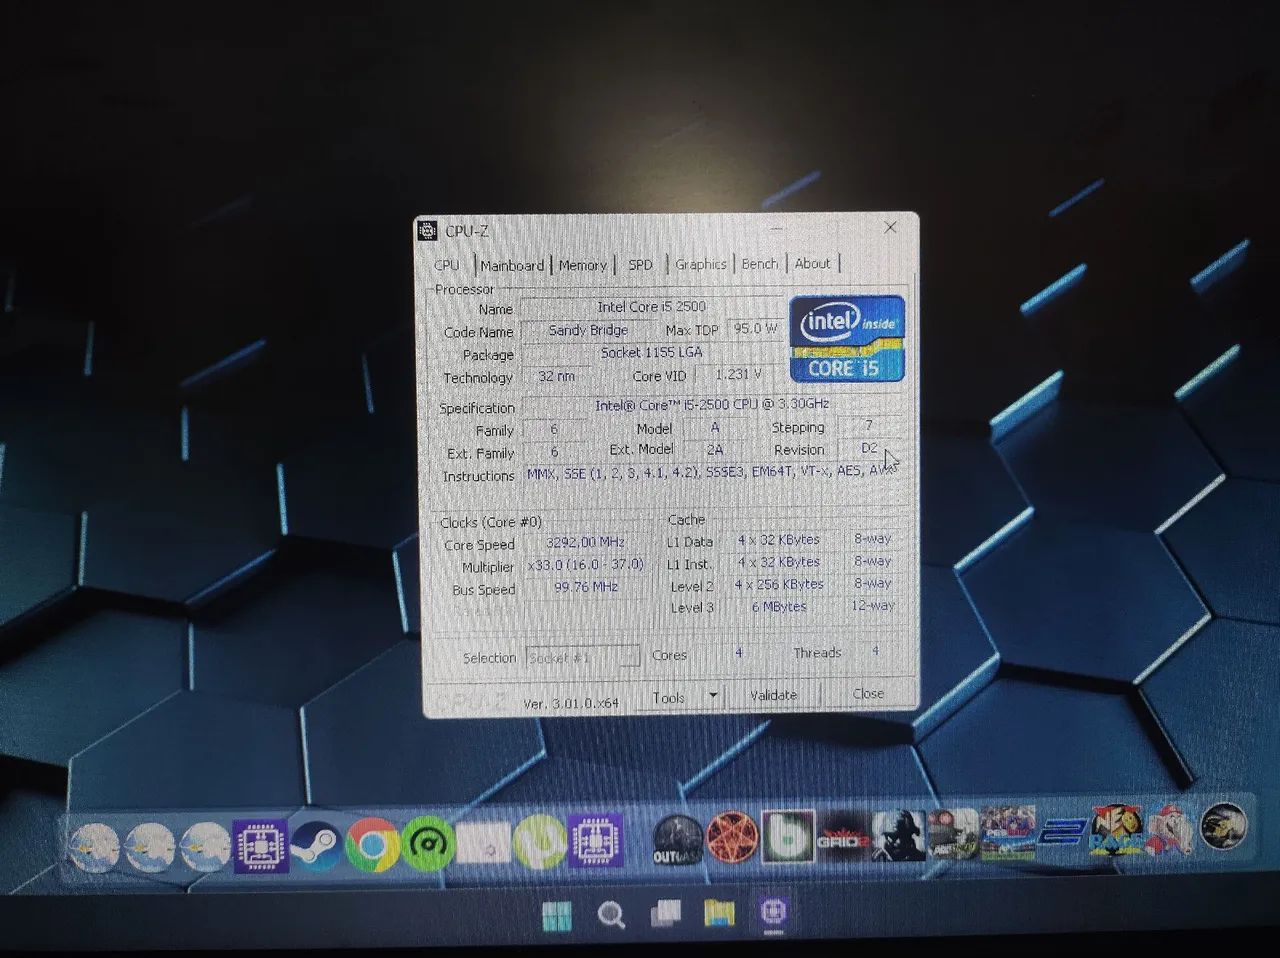Click the Max TDP value '95.0 W'
This screenshot has width=1280, height=958.
755,328
